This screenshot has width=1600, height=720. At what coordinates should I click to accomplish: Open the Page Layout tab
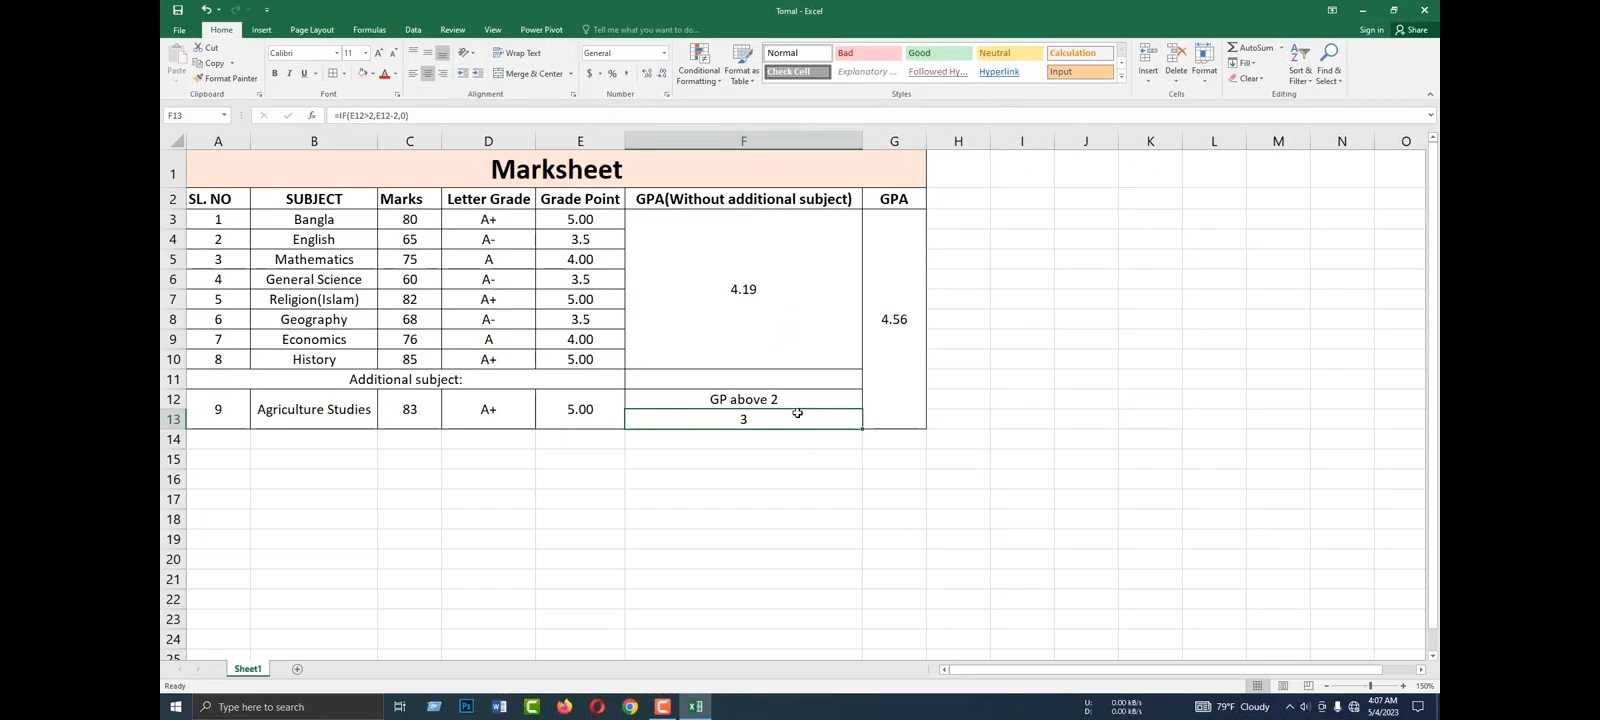(312, 30)
